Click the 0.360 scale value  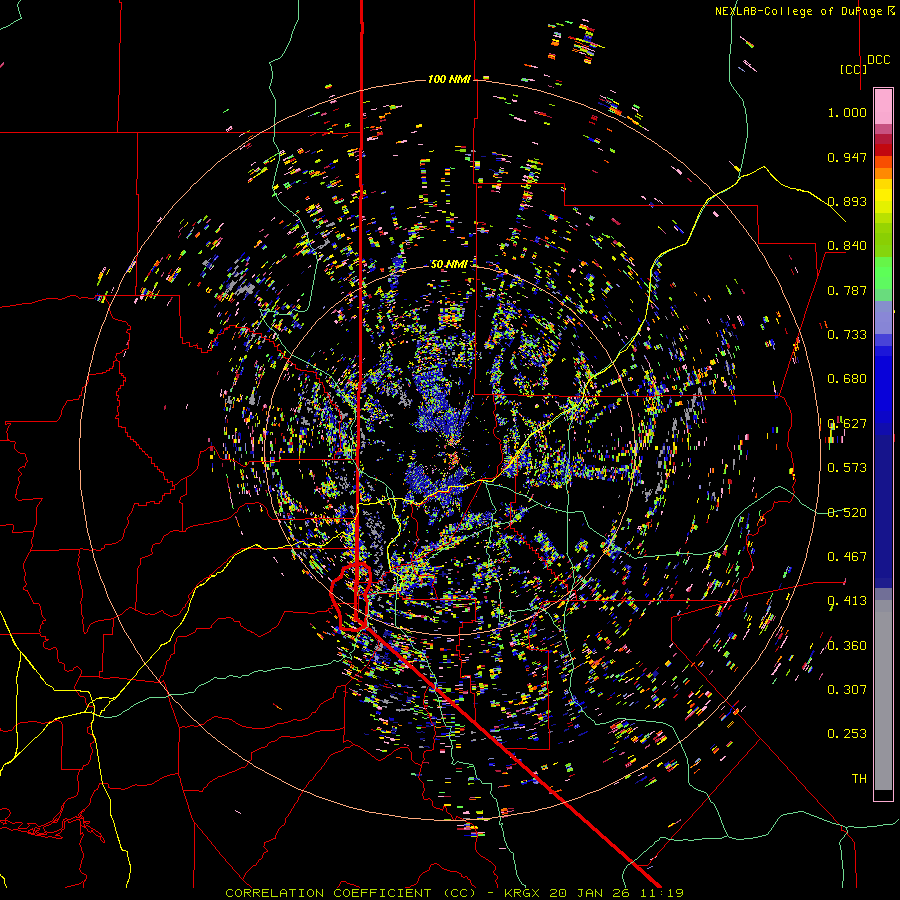[847, 646]
